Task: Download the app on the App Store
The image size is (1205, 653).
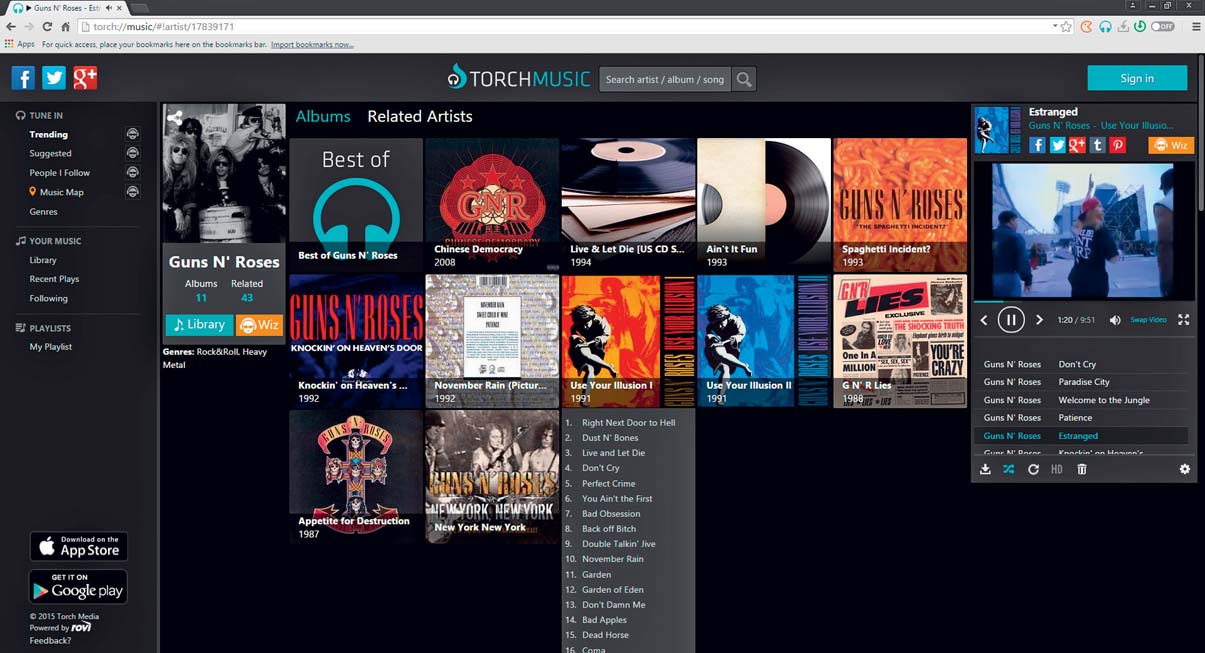Action: [x=78, y=546]
